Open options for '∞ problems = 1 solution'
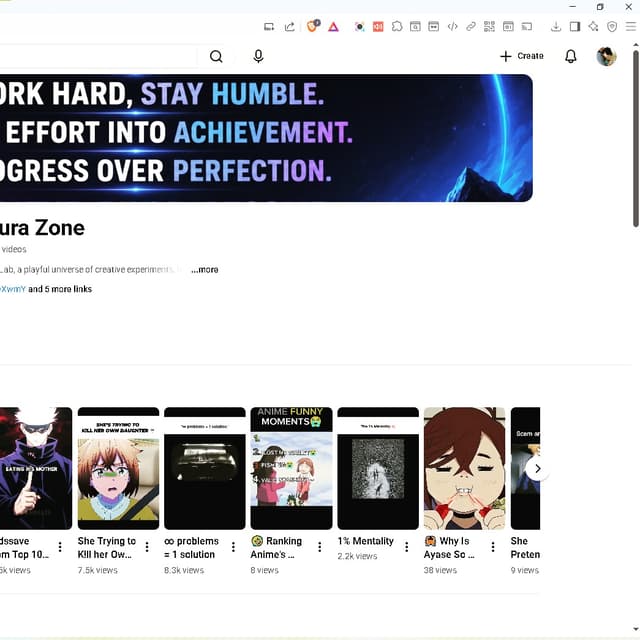The width and height of the screenshot is (640, 640). pyautogui.click(x=233, y=547)
